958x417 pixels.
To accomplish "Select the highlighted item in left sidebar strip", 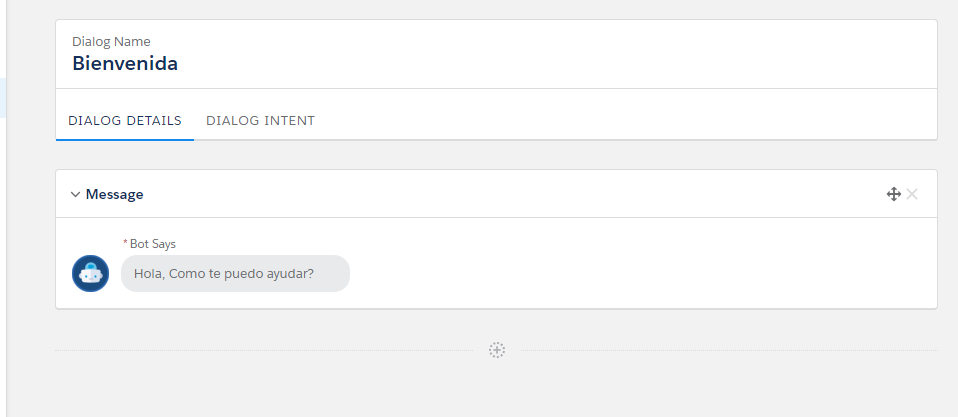I will point(3,98).
